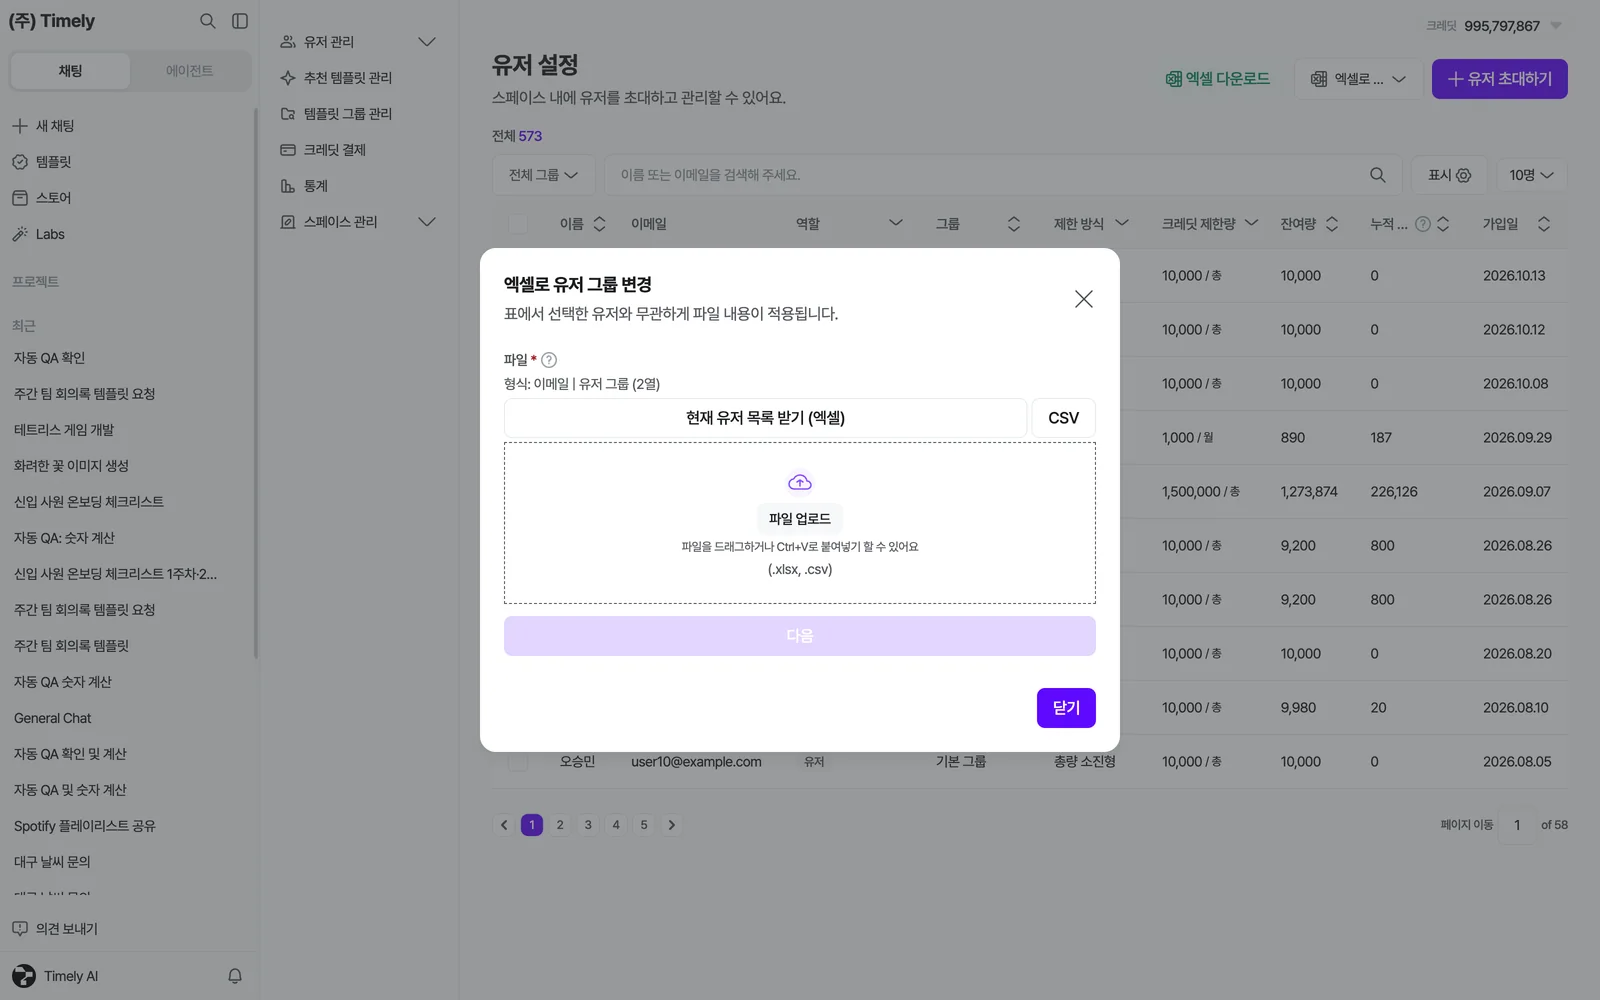Click the search magnifier in user search field
This screenshot has height=1000, width=1600.
(x=1377, y=175)
